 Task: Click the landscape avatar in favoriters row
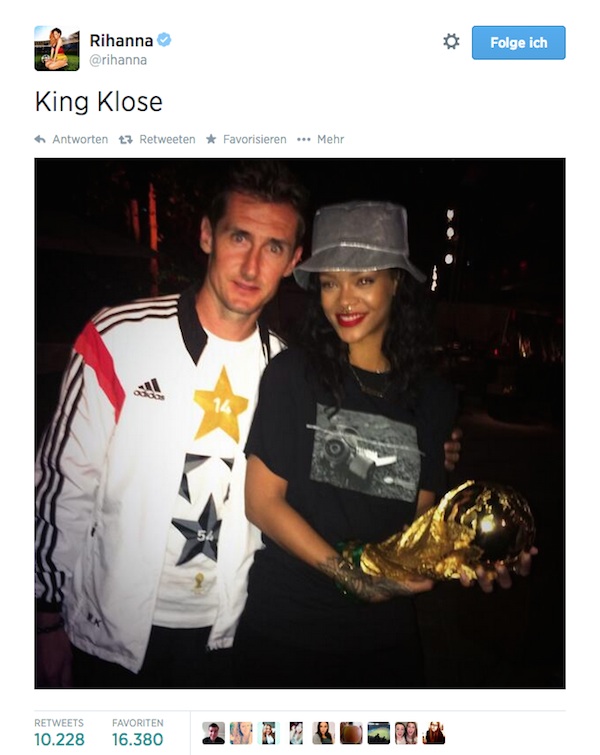coord(378,733)
